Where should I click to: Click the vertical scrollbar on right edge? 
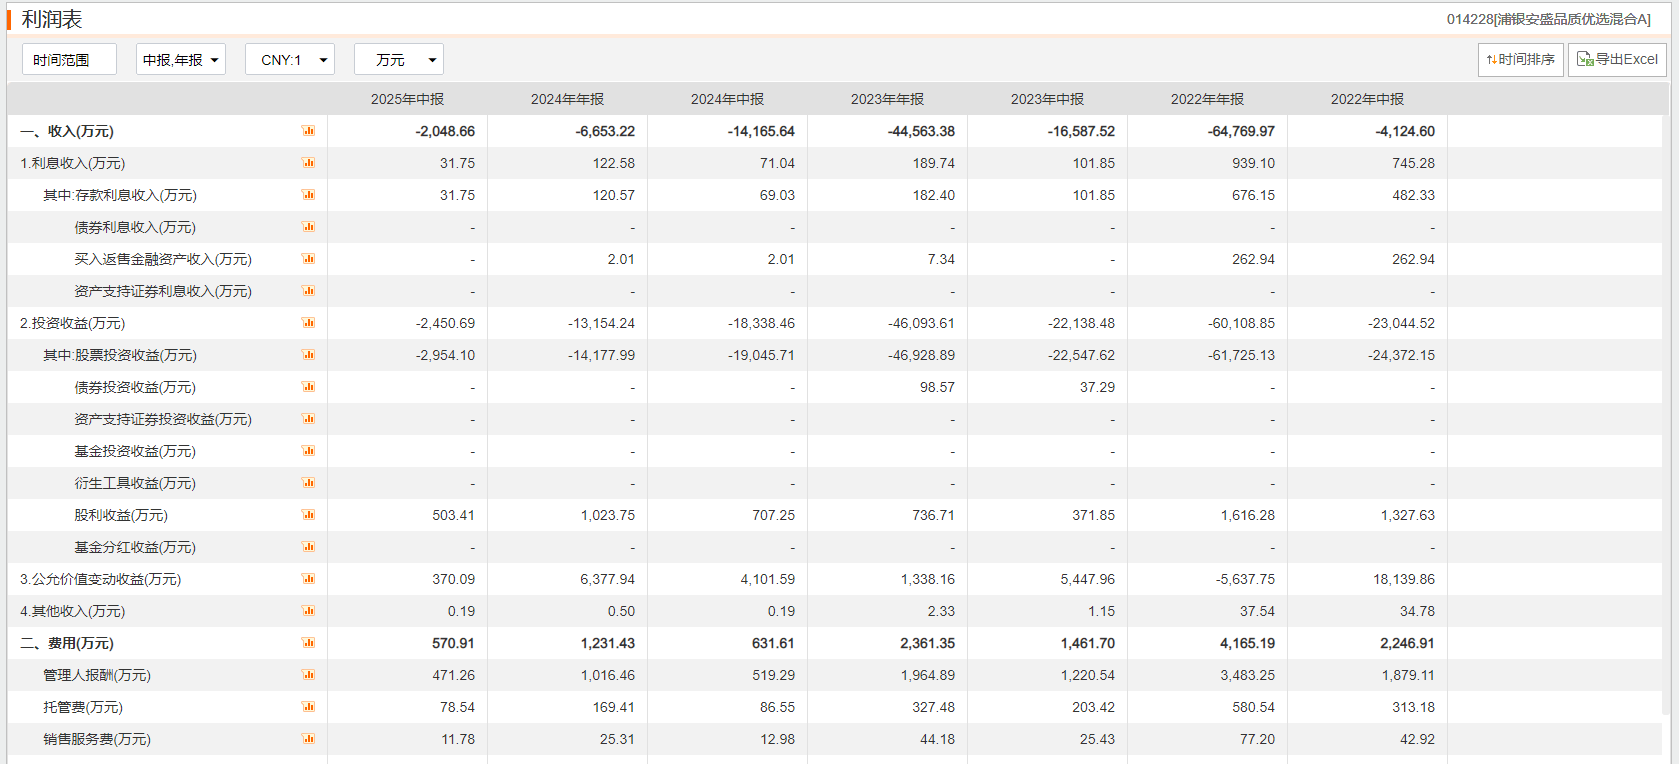[1670, 400]
